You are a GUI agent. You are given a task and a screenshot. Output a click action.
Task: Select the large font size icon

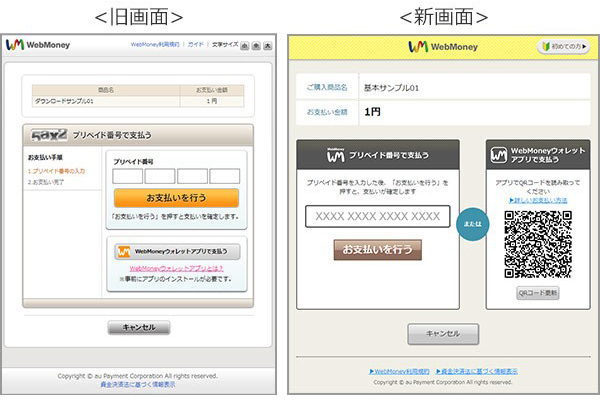(x=267, y=45)
